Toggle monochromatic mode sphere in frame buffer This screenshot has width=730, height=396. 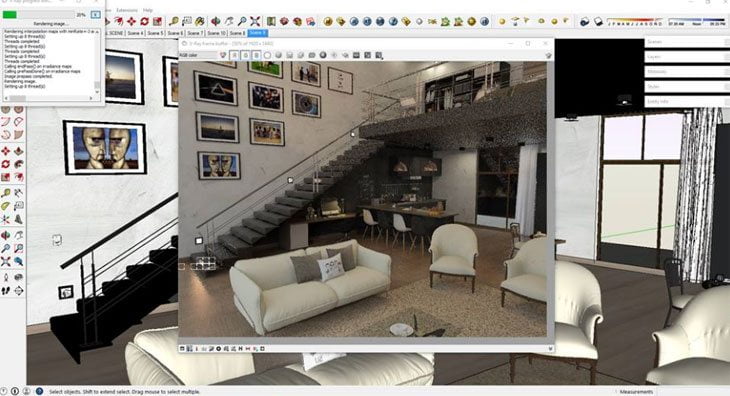click(278, 55)
